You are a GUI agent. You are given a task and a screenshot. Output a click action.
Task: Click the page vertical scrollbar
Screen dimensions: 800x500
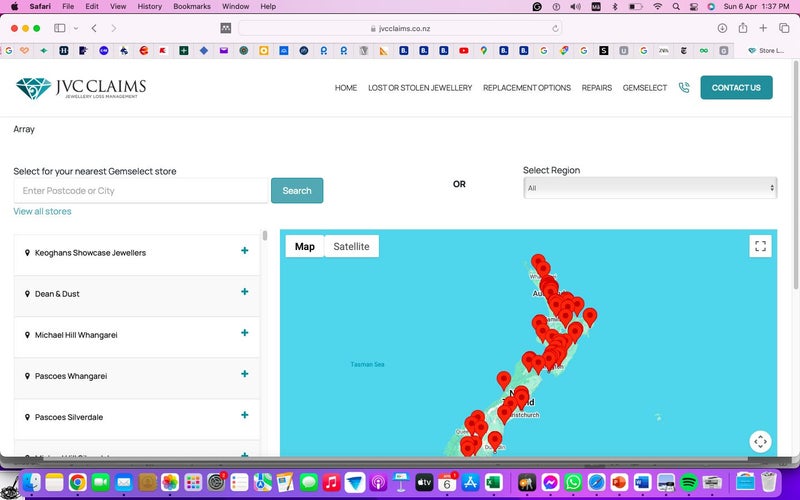[x=796, y=173]
